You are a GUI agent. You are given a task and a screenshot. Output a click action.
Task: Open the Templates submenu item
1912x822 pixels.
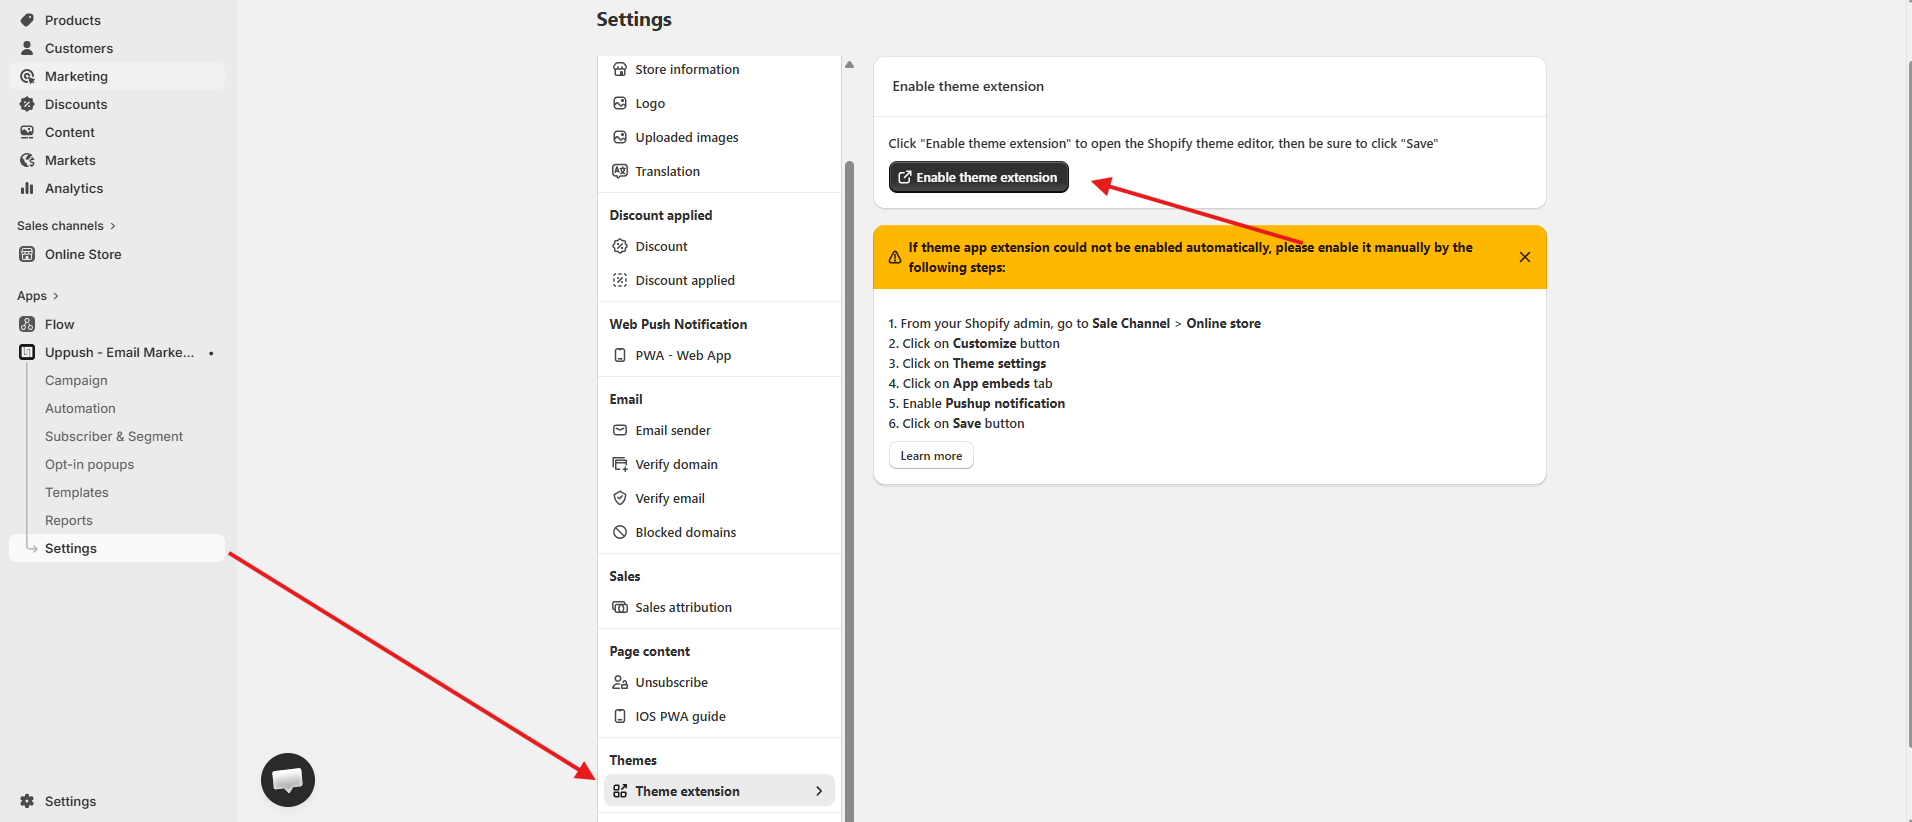pos(76,492)
